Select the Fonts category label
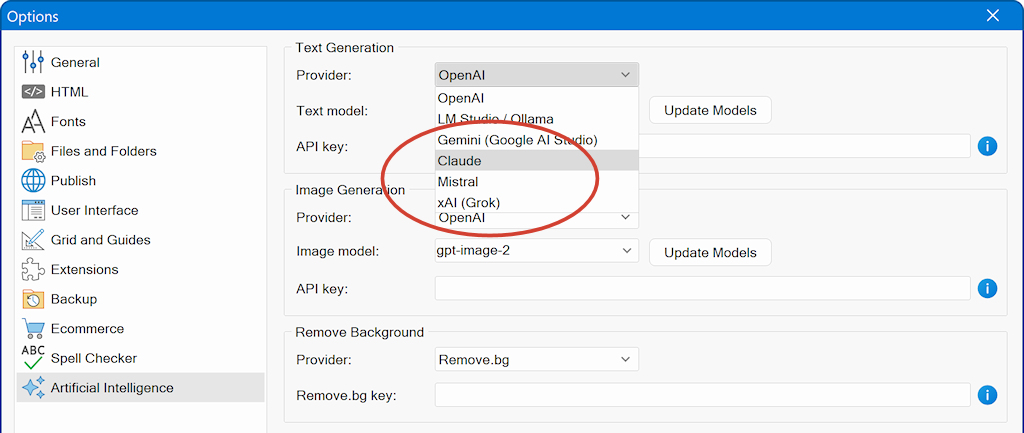This screenshot has height=433, width=1024. 68,121
